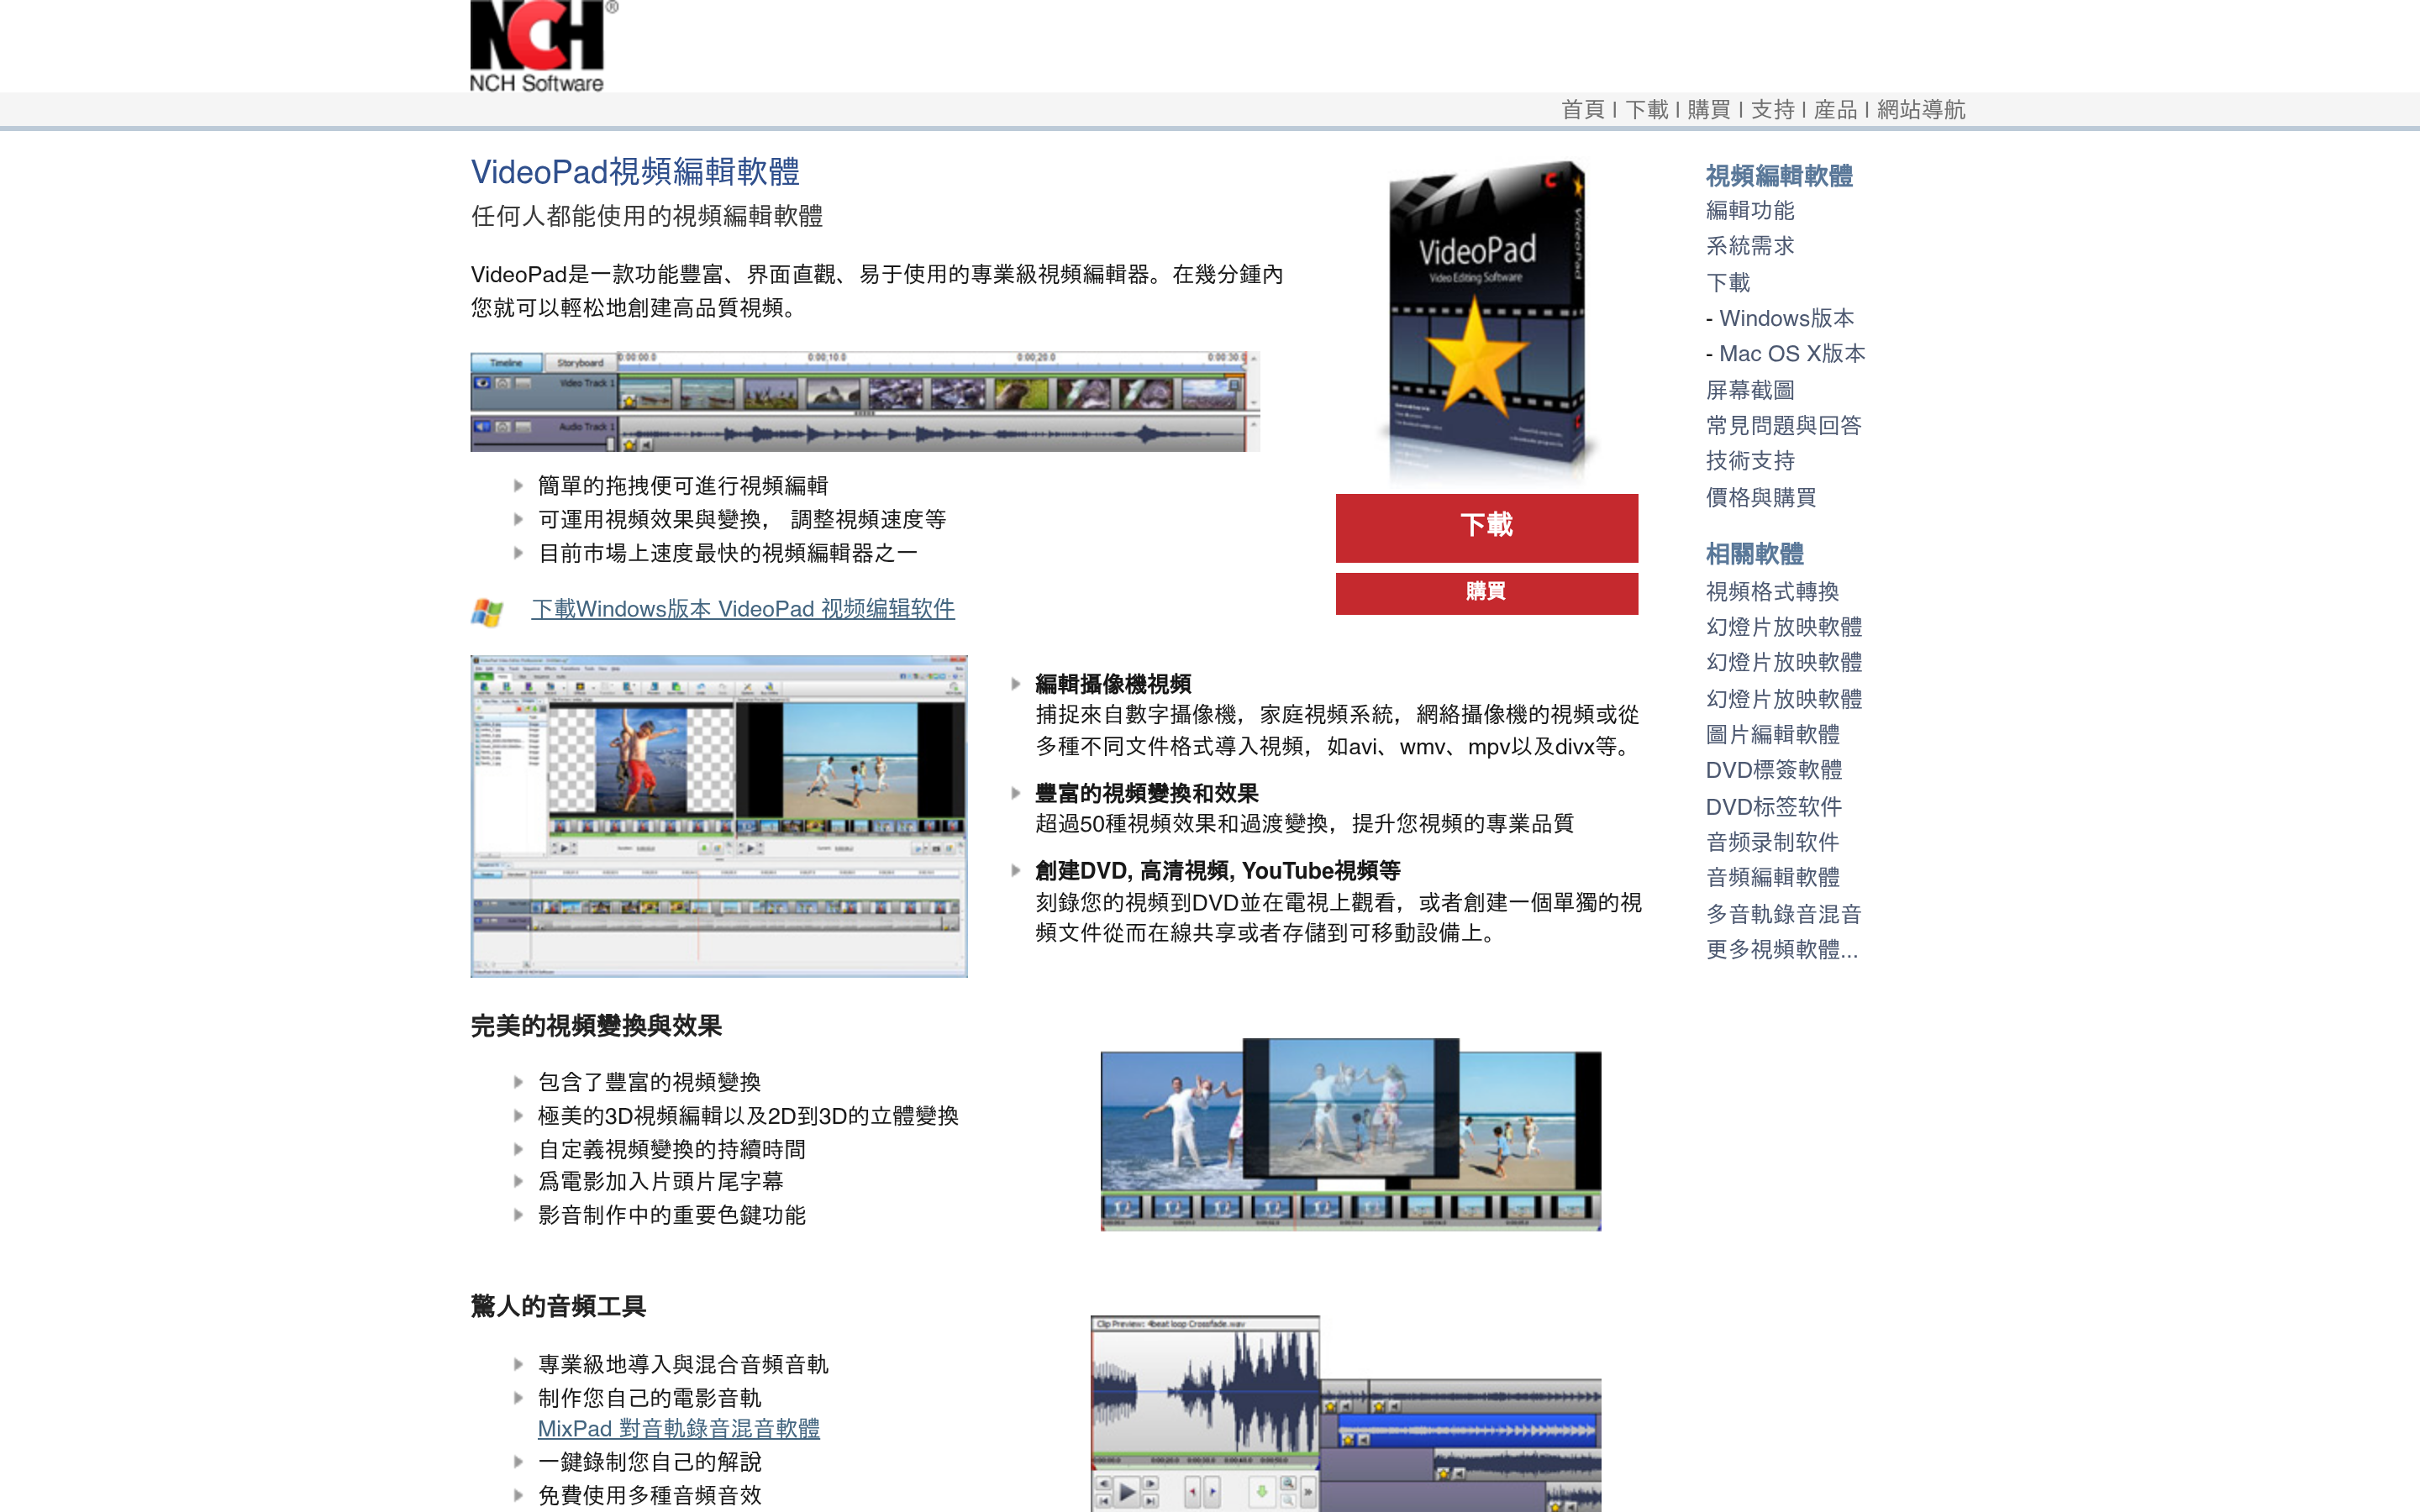
Task: Click bullet text 免費使用多種音頻音效
Action: (x=650, y=1495)
